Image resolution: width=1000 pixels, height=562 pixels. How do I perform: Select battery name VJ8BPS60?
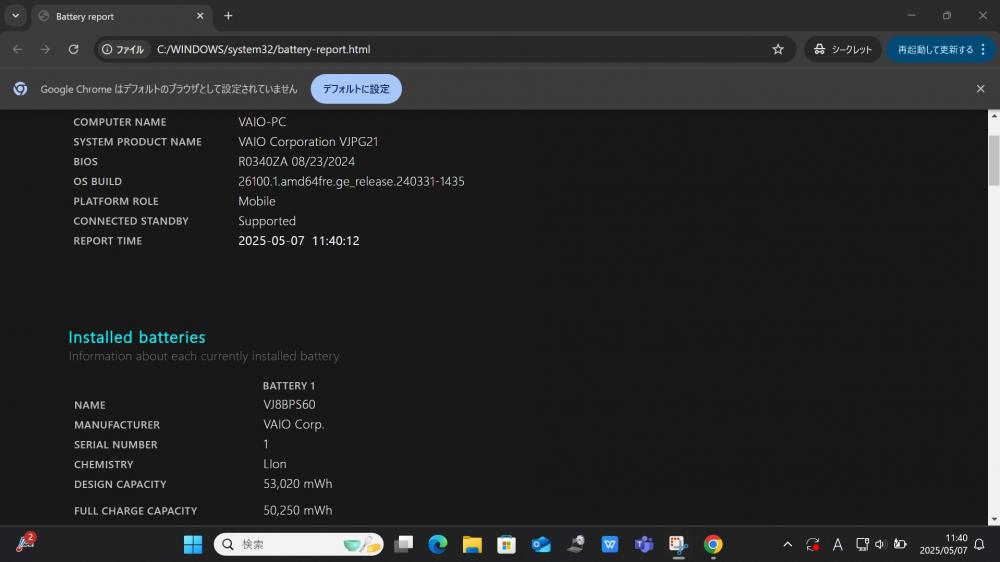click(x=290, y=404)
